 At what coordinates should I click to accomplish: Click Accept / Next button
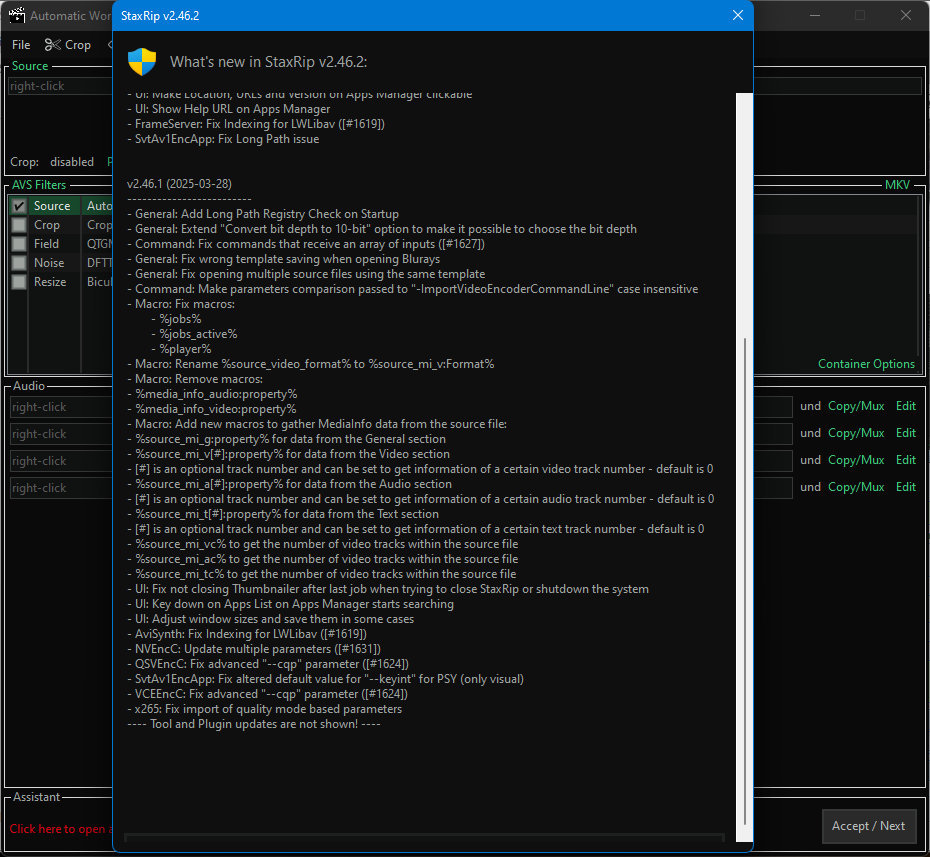(868, 826)
